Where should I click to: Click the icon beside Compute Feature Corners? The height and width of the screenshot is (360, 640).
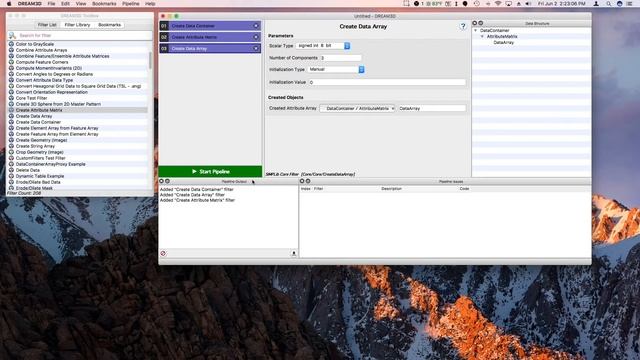(x=11, y=62)
